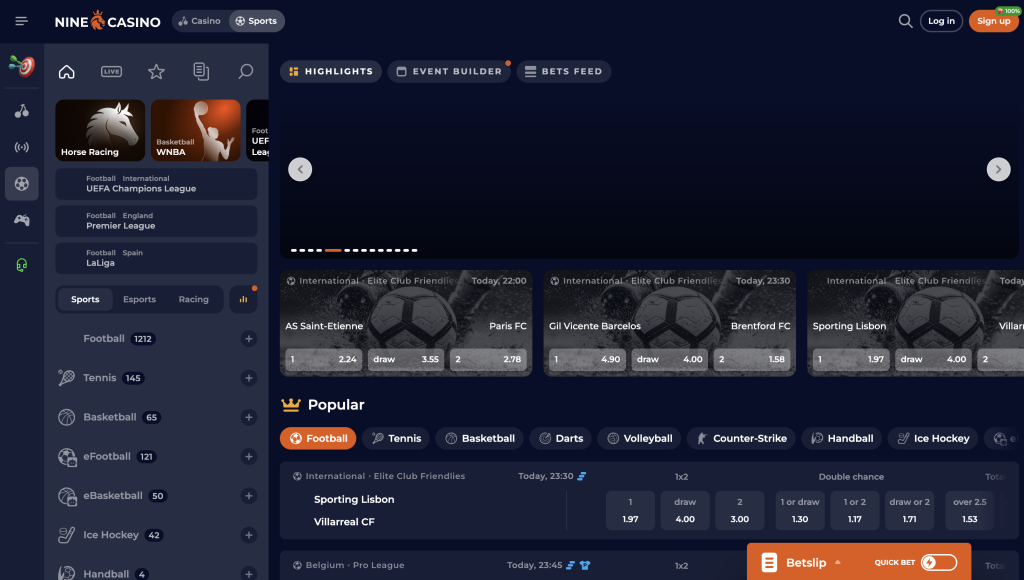Select over 2.5 odds 1.53
Viewport: 1024px width, 580px height.
[970, 510]
